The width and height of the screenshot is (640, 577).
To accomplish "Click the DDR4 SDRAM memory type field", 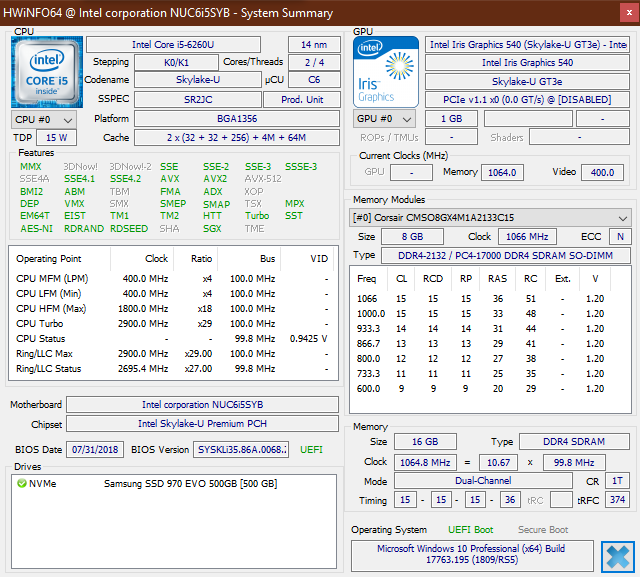I will 574,442.
